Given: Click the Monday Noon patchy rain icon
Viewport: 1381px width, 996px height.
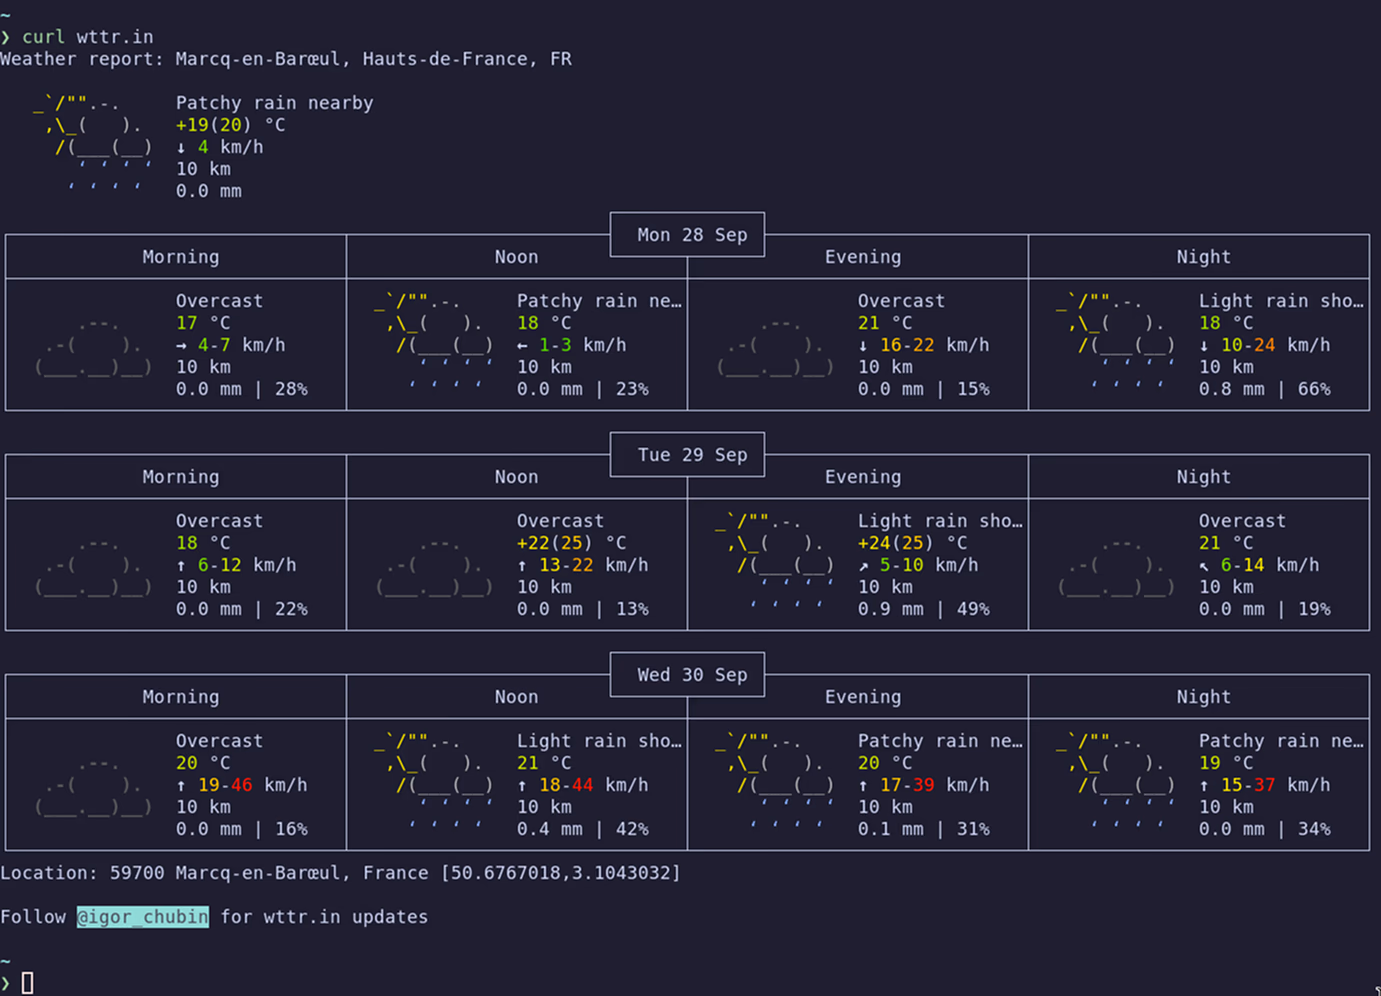Looking at the screenshot, I should coord(434,342).
